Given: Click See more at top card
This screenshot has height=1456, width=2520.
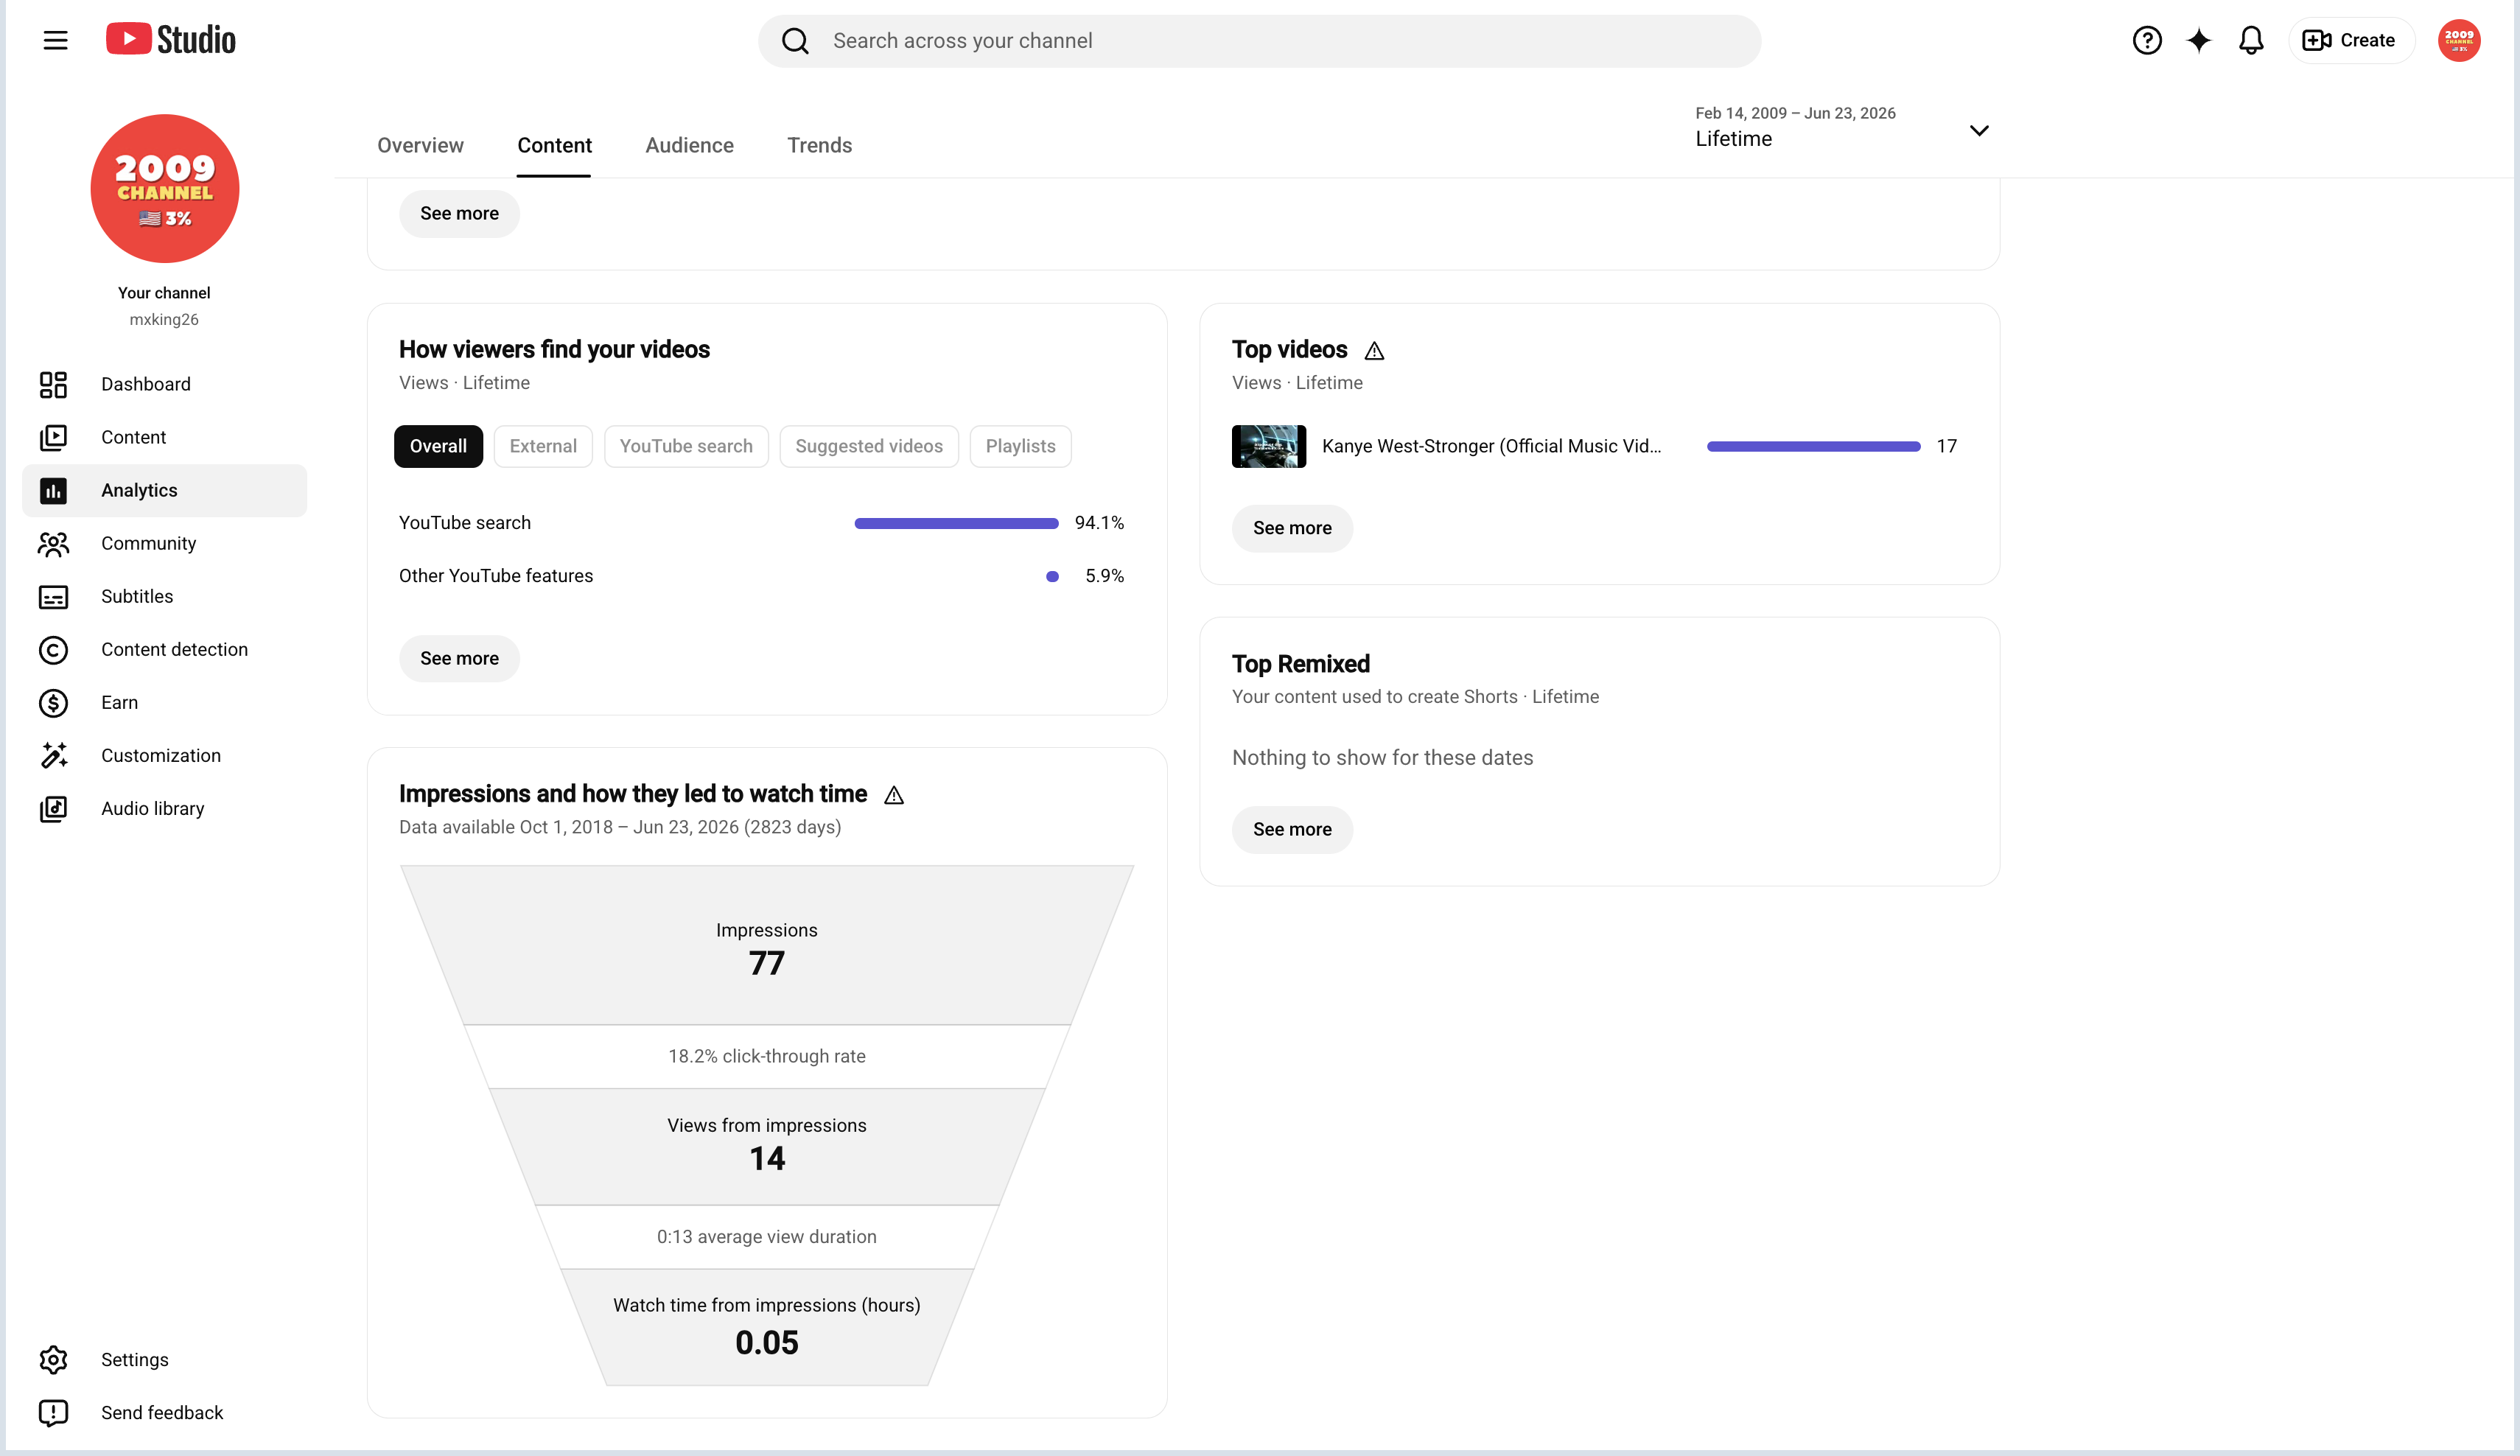Looking at the screenshot, I should pos(459,213).
